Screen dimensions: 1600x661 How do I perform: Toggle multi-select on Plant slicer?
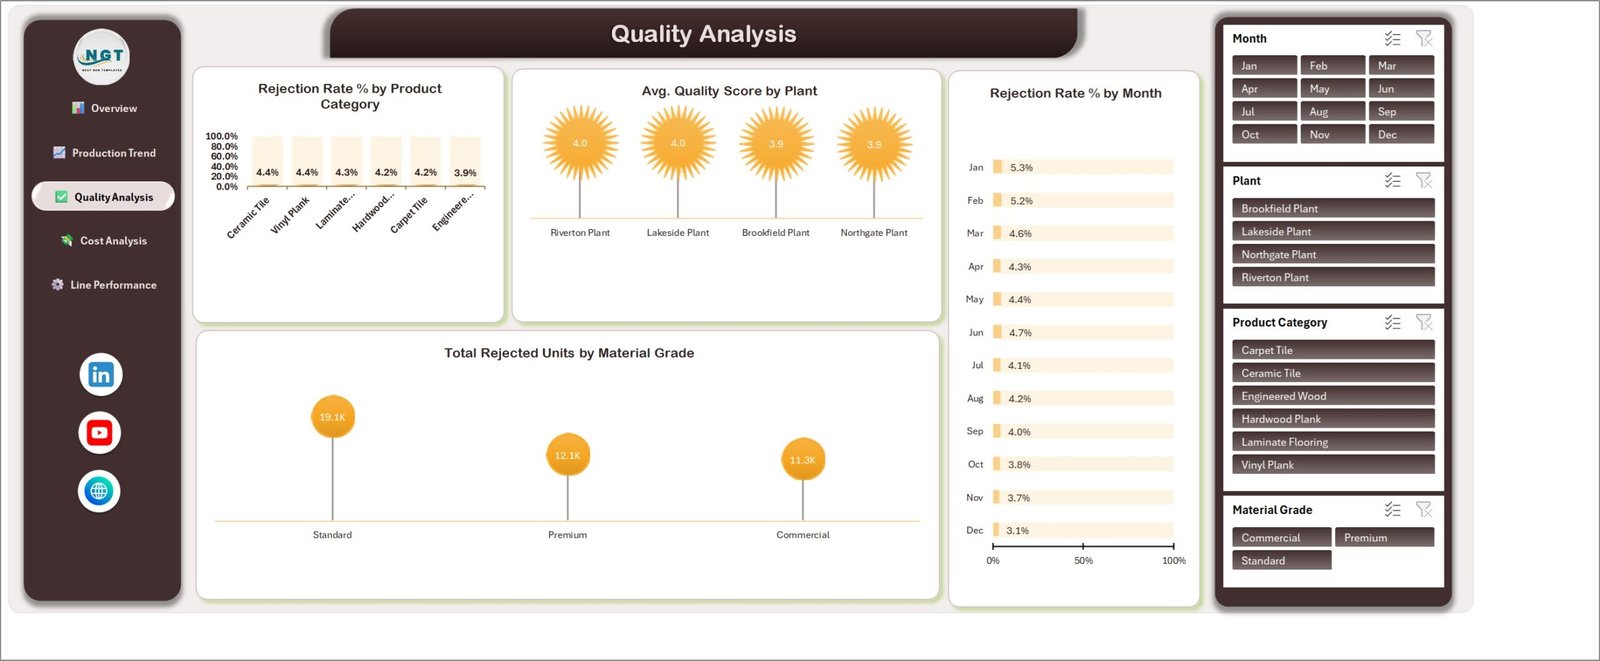1392,181
